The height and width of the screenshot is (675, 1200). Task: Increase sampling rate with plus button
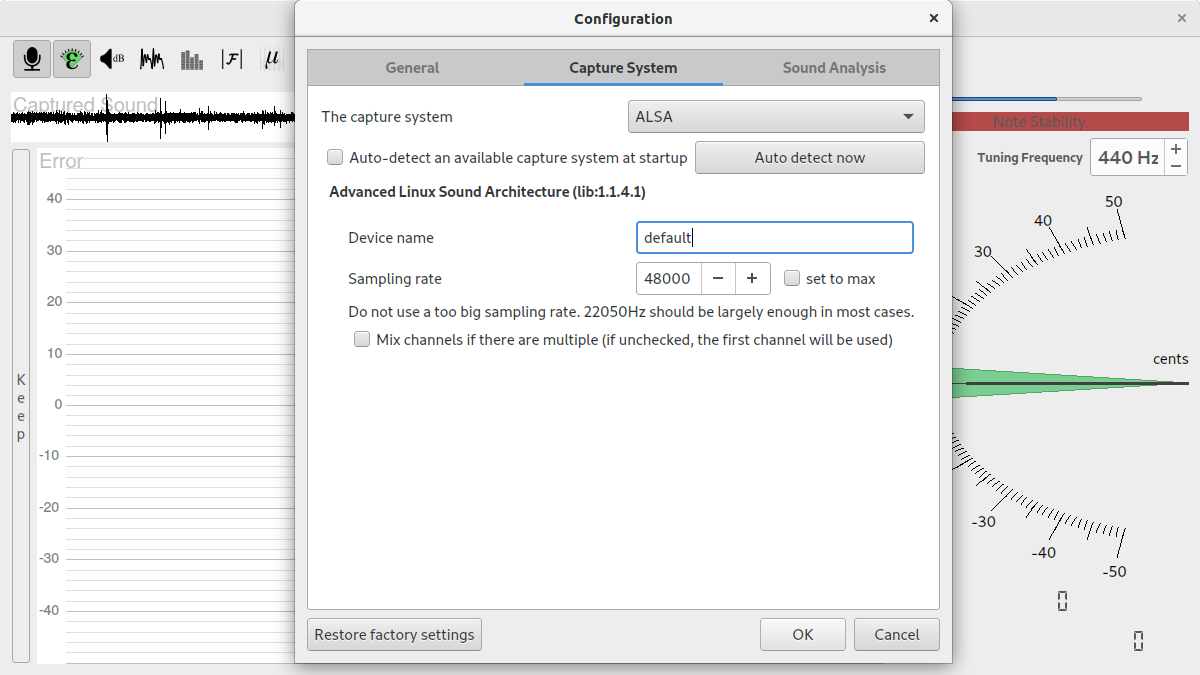coord(752,278)
